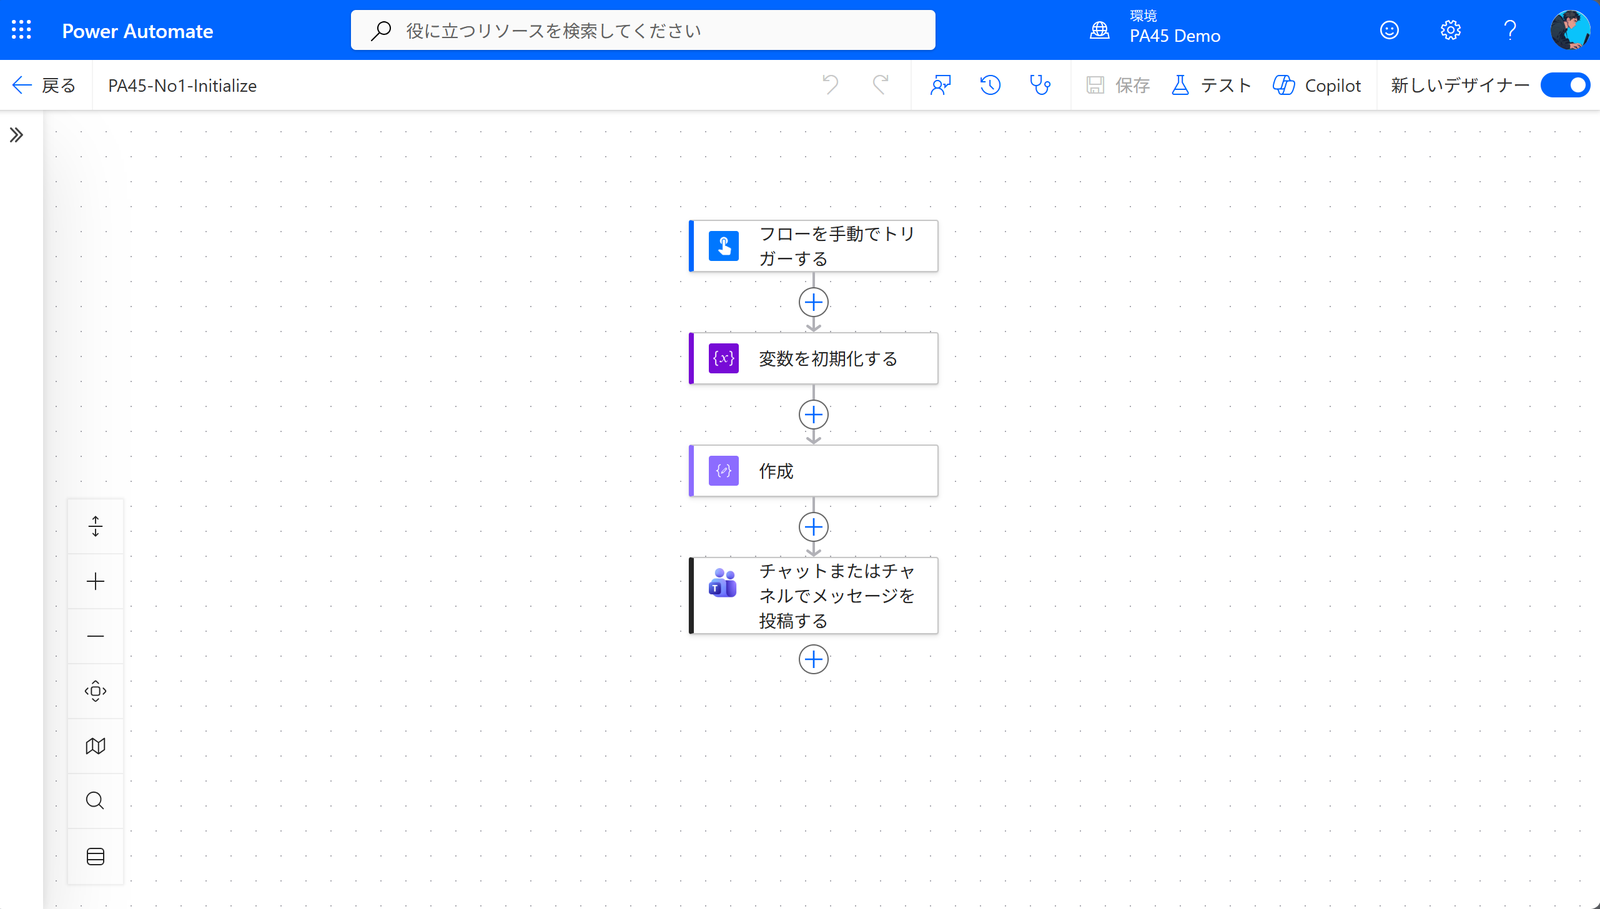Click the 保存 save button
The width and height of the screenshot is (1600, 909).
pos(1118,86)
